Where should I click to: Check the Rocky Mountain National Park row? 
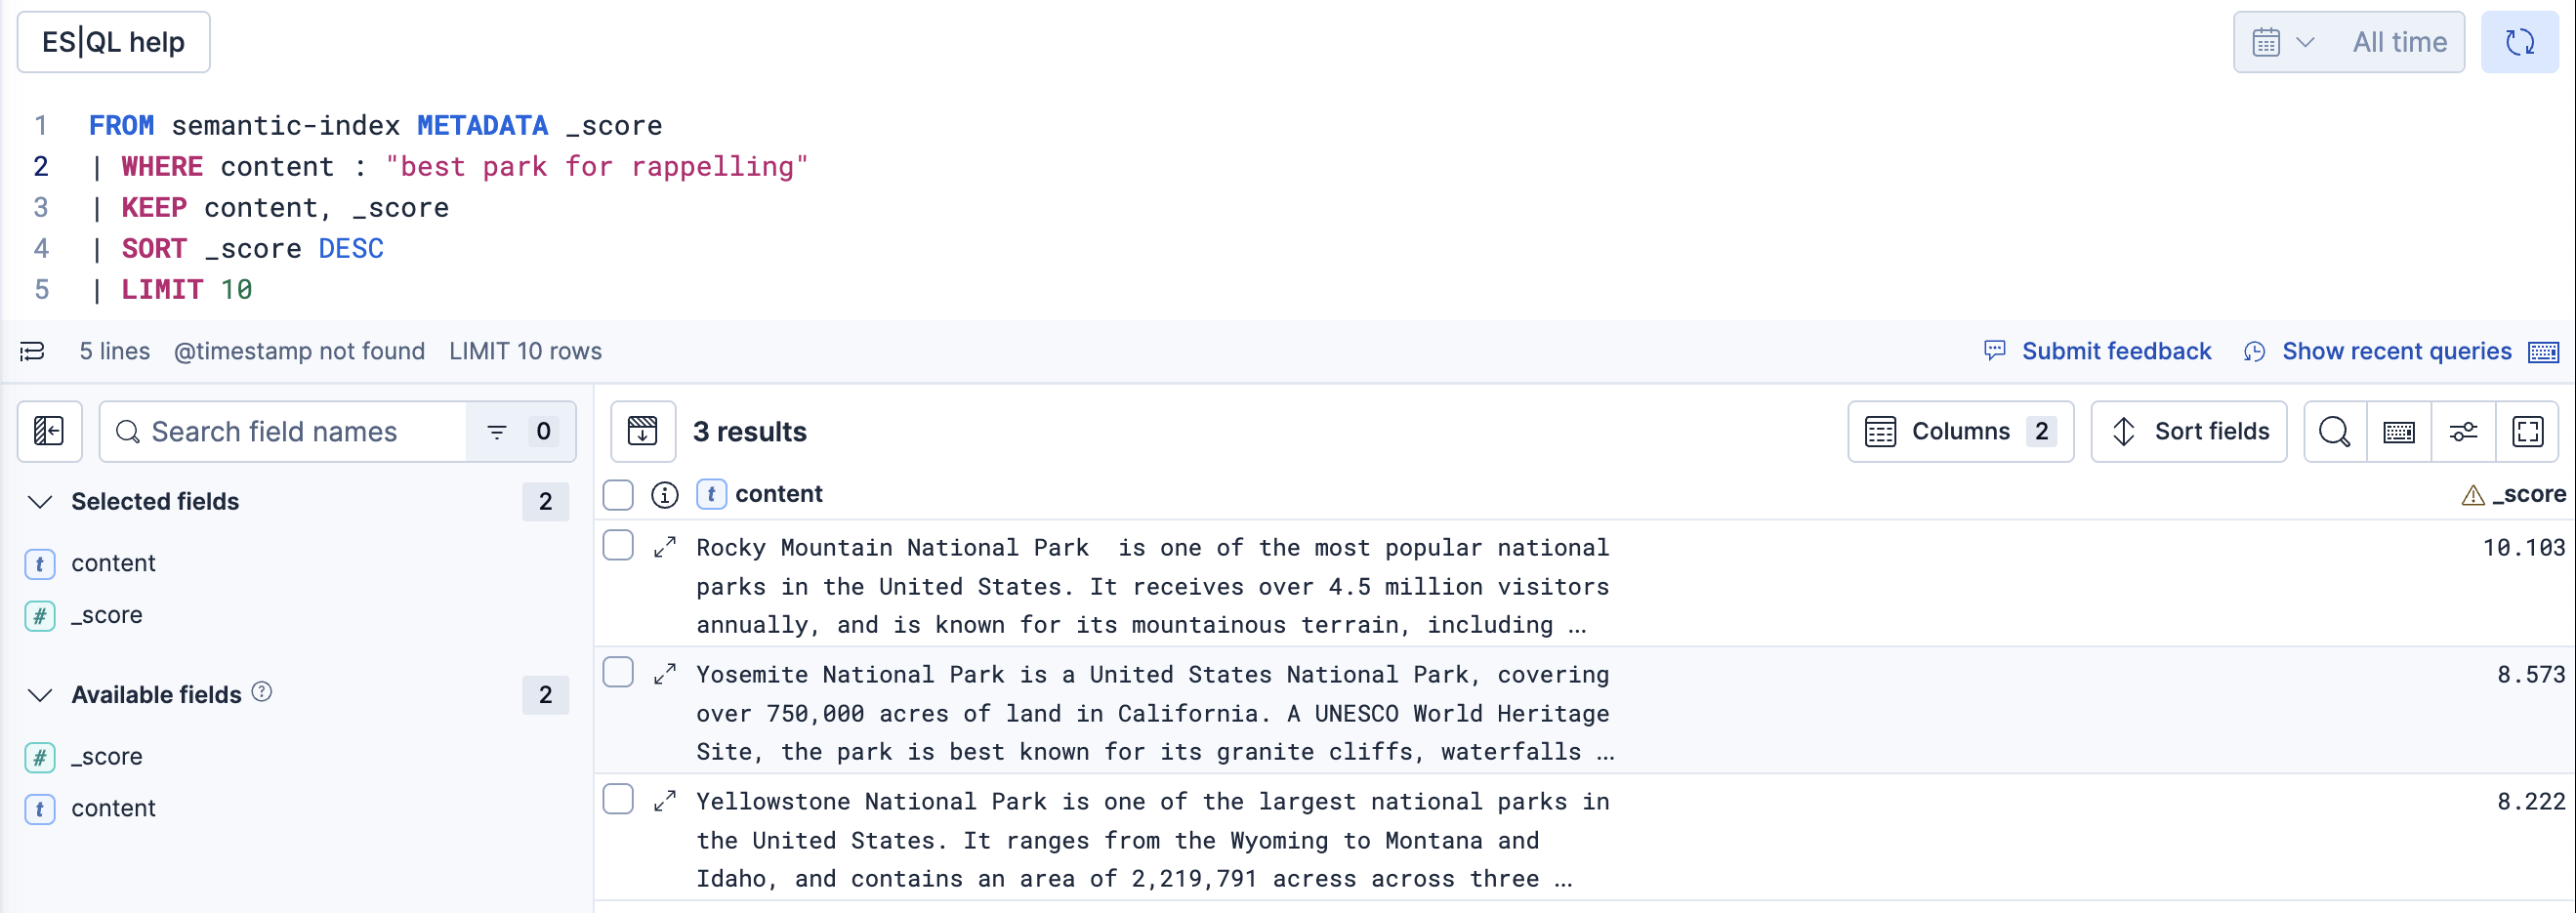point(617,546)
